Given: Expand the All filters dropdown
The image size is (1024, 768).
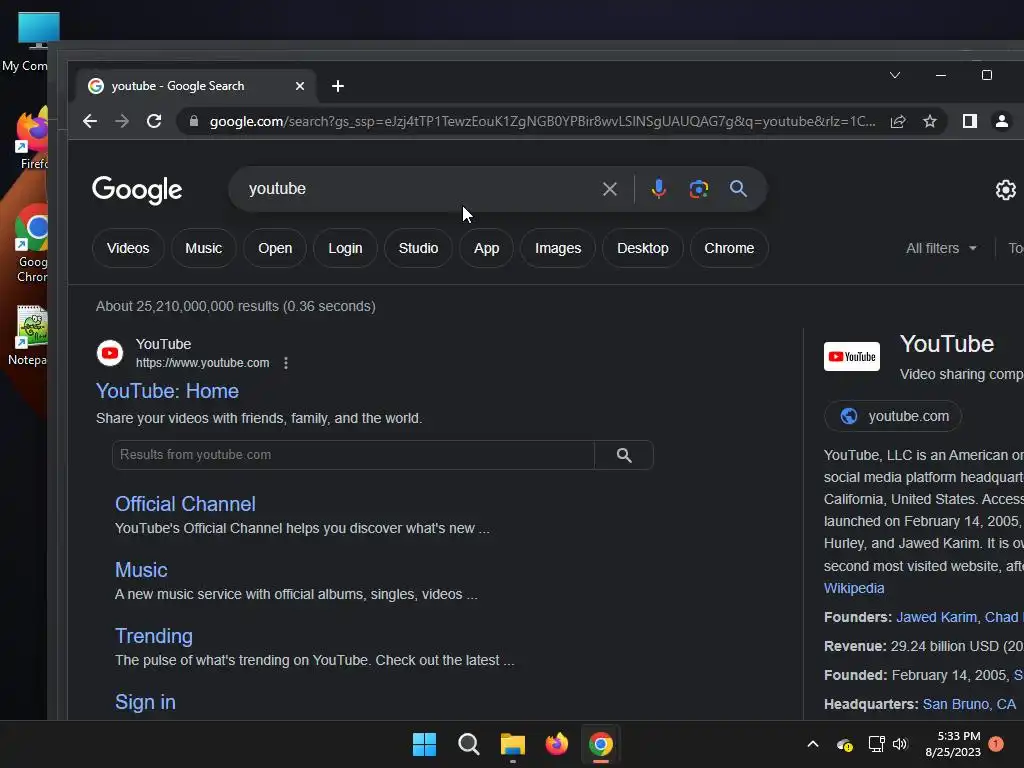Looking at the screenshot, I should [941, 248].
